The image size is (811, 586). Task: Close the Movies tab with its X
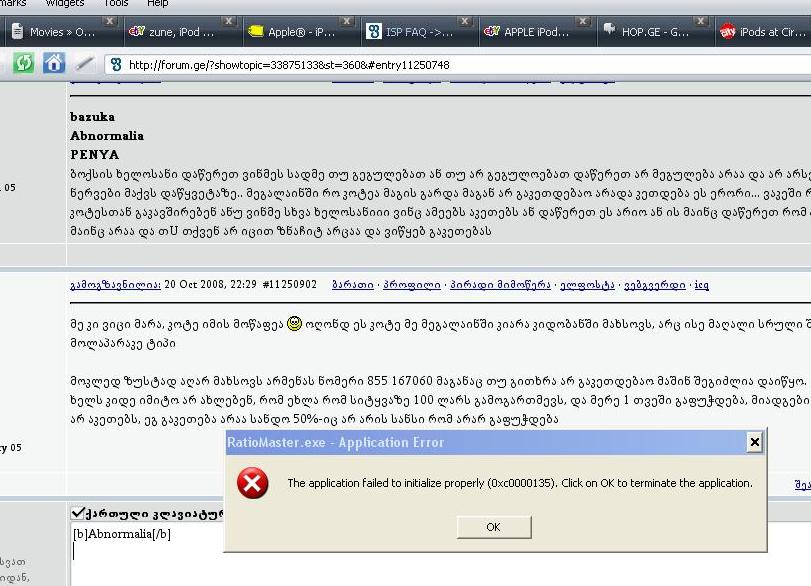pyautogui.click(x=109, y=21)
